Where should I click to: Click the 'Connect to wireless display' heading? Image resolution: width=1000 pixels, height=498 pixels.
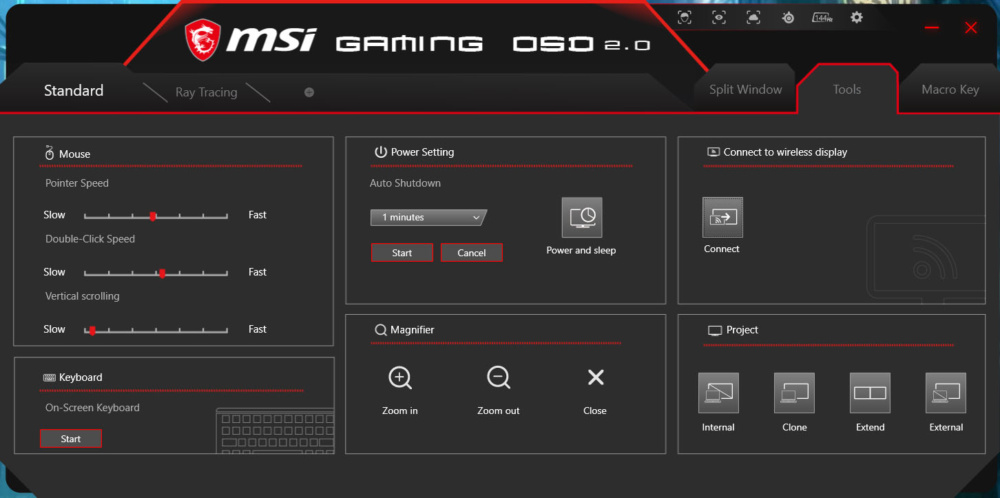point(785,152)
